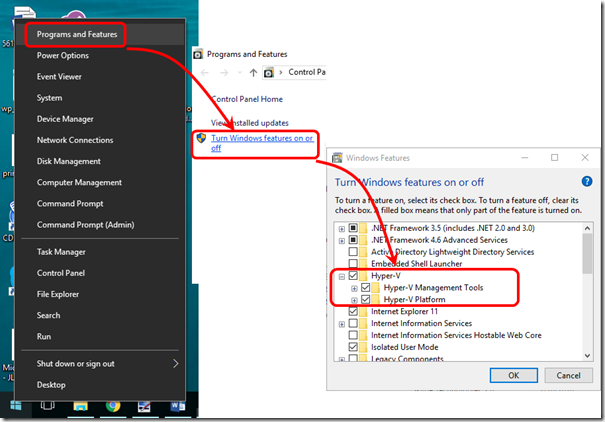Expand .NET Framework 4.6 Advanced Services
This screenshot has height=422, width=605.
tap(341, 241)
